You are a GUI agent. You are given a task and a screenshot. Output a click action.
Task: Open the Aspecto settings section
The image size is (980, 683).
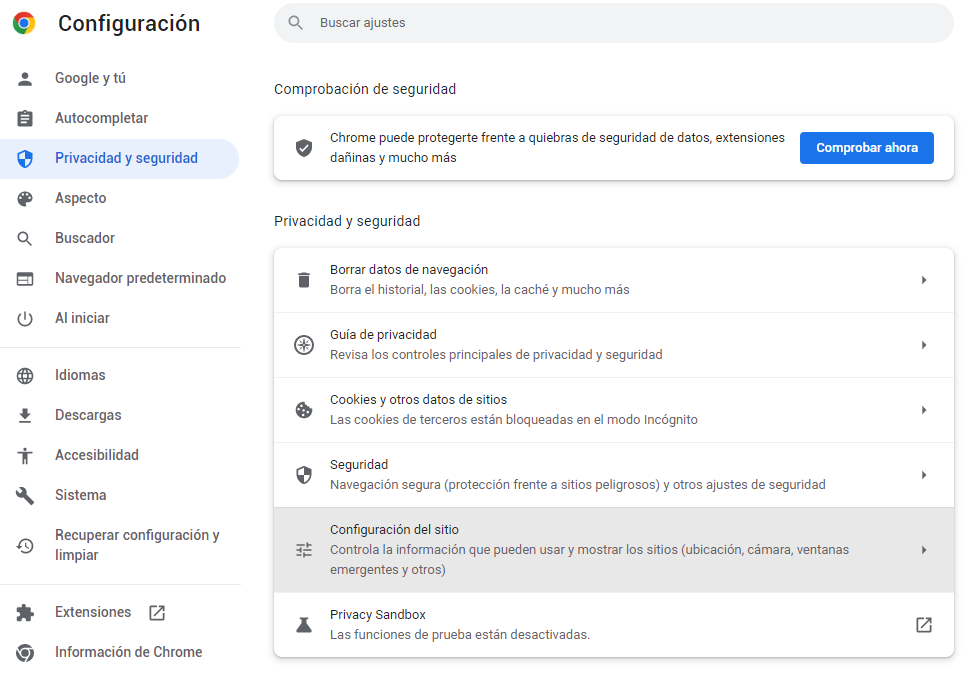[119, 199]
